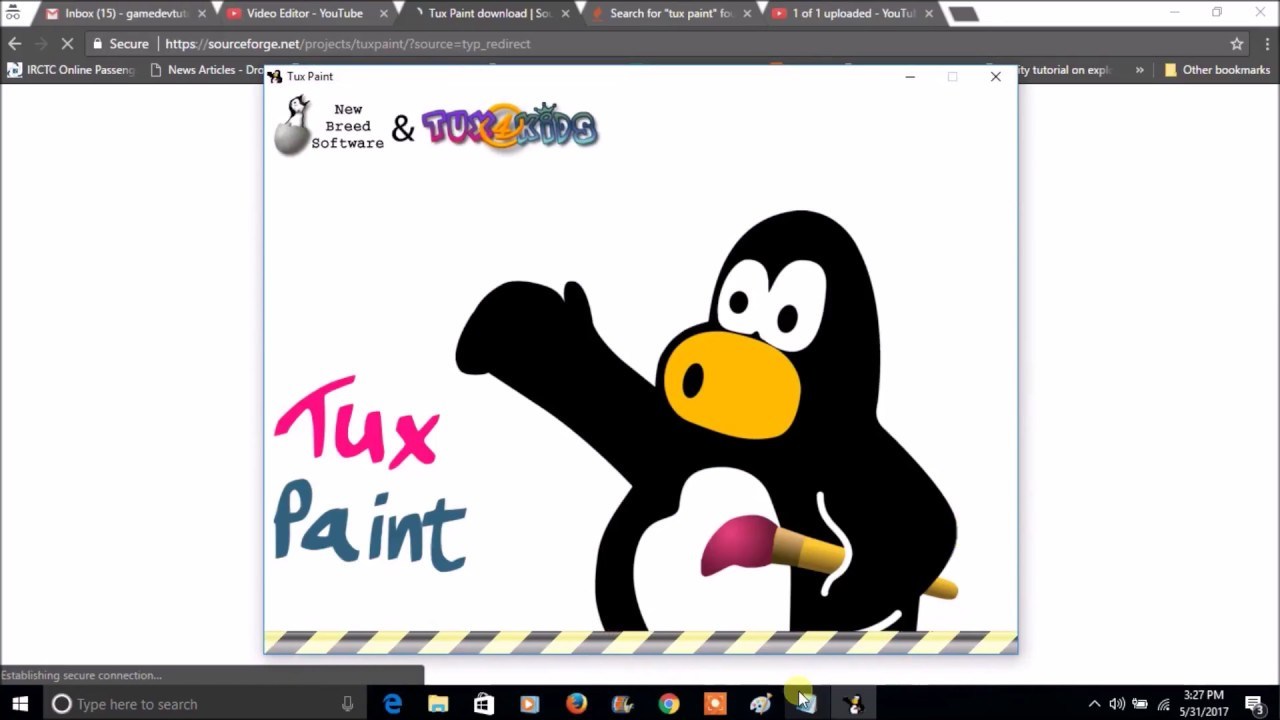Launch Google Chrome from the taskbar
Image resolution: width=1280 pixels, height=720 pixels.
pyautogui.click(x=668, y=704)
